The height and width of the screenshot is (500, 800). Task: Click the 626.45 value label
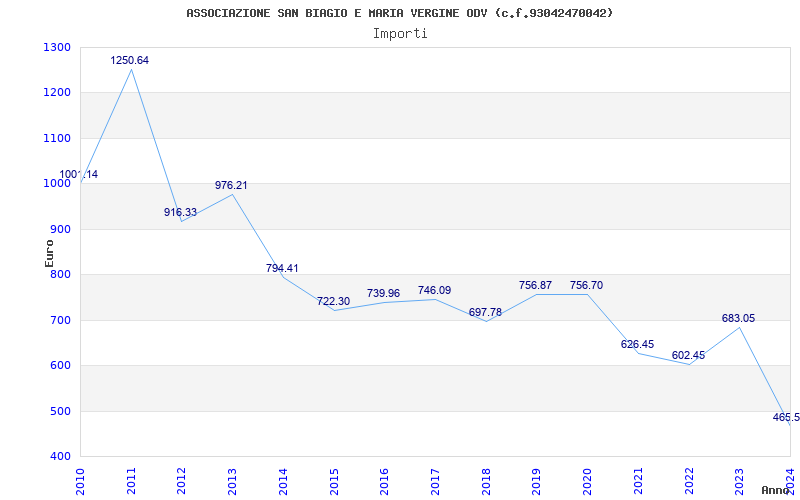point(637,344)
